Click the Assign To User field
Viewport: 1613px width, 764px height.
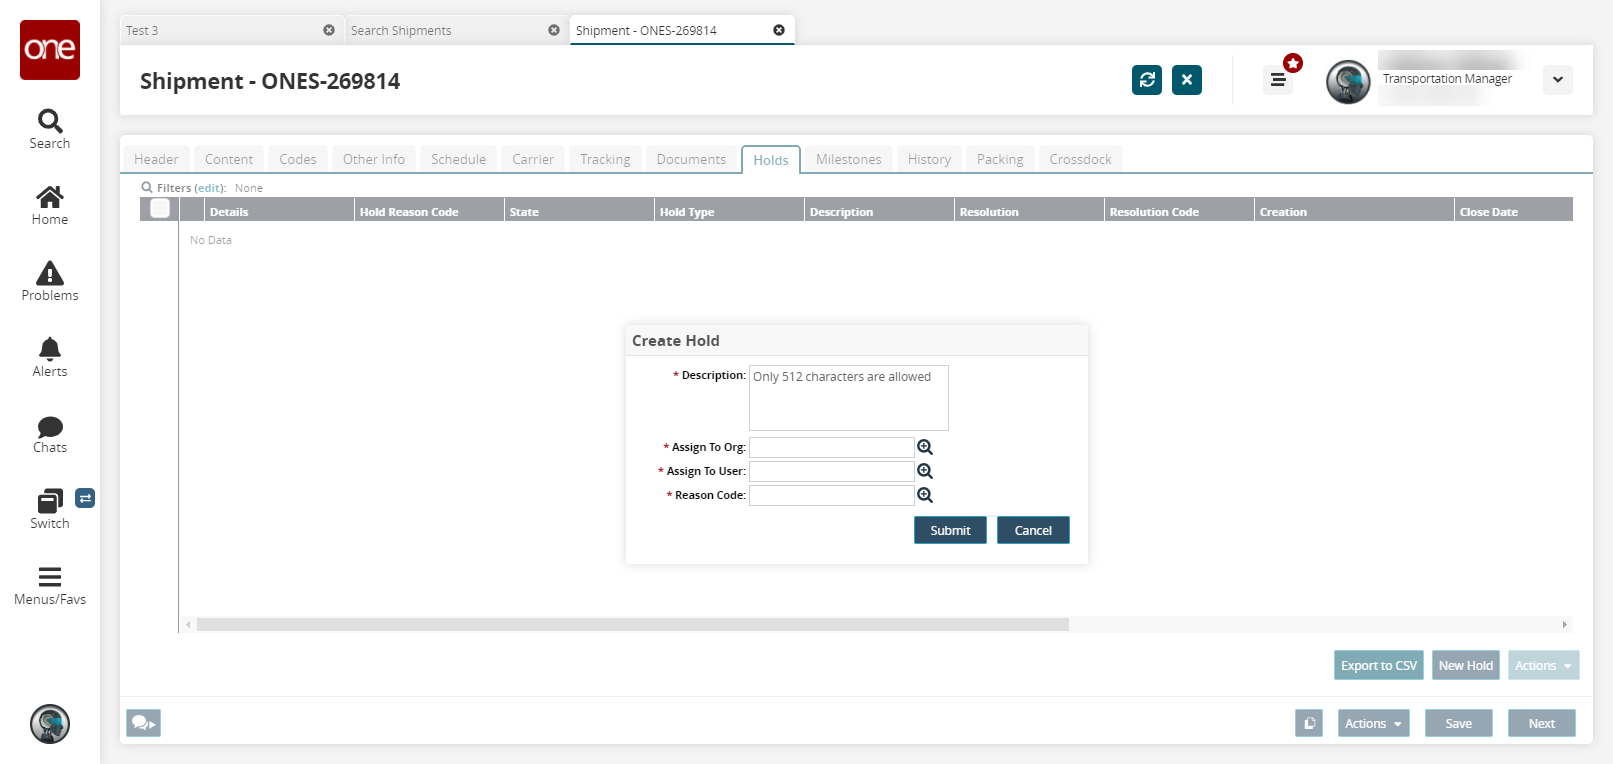[x=832, y=471]
